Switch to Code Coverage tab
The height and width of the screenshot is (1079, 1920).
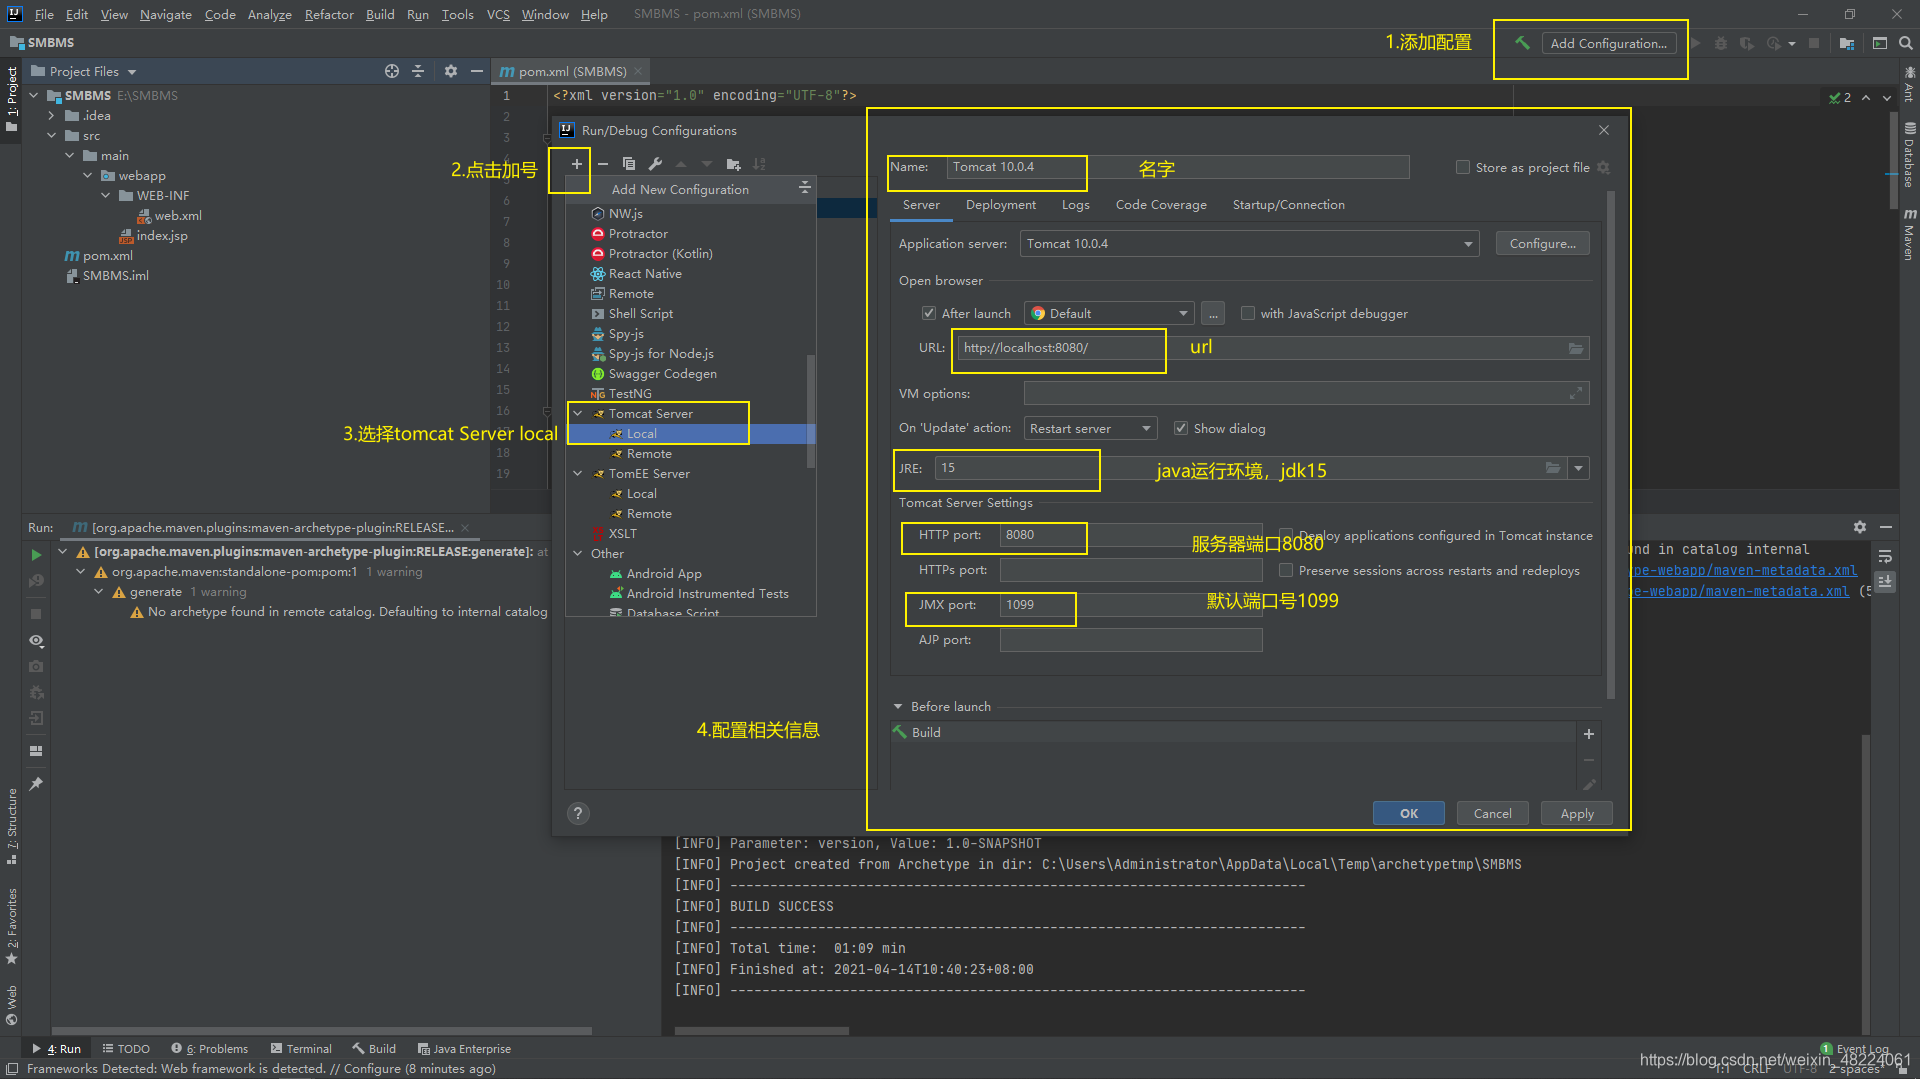point(1161,204)
